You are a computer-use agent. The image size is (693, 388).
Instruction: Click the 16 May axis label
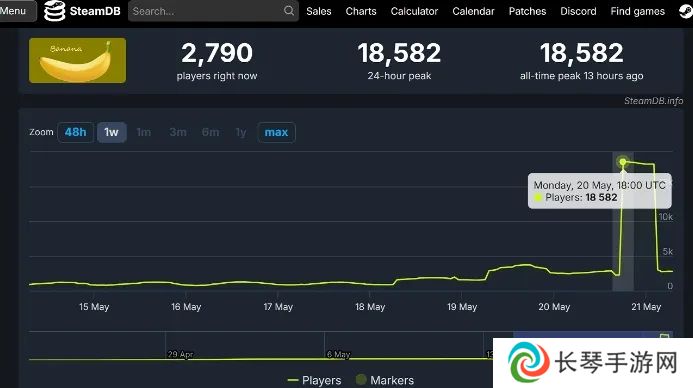tap(186, 307)
